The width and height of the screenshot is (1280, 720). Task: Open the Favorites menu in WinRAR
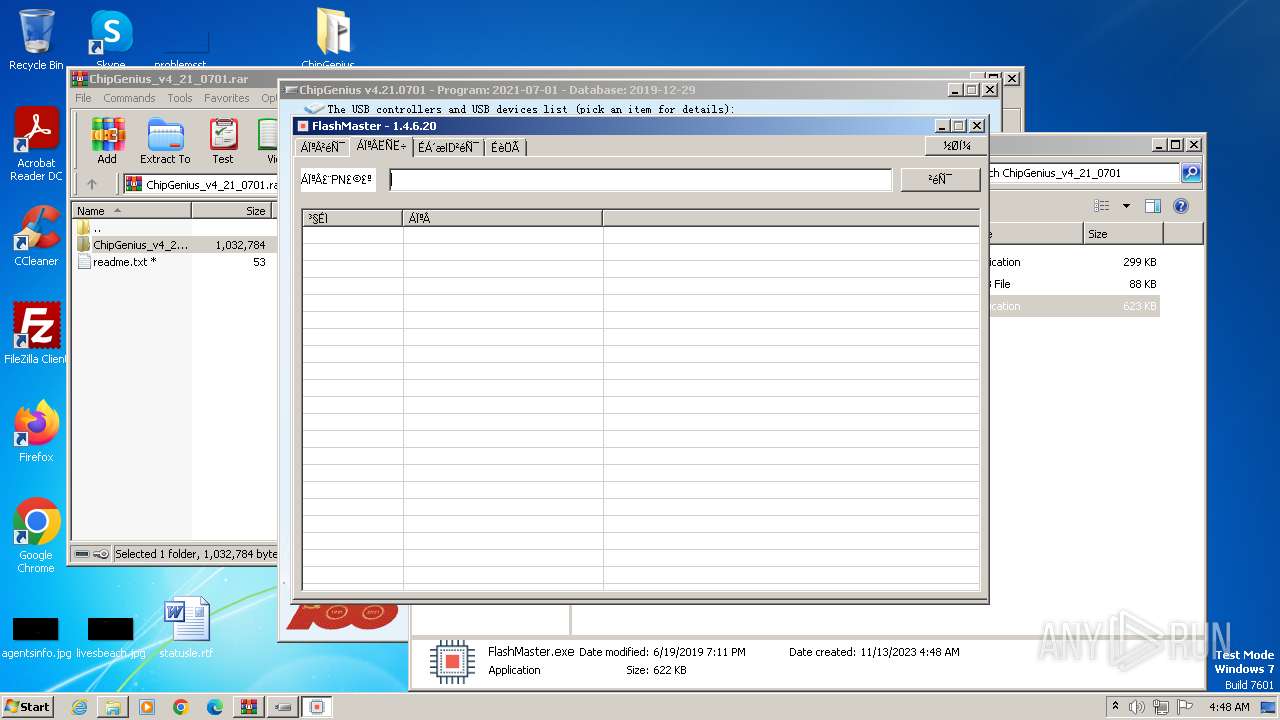point(227,98)
